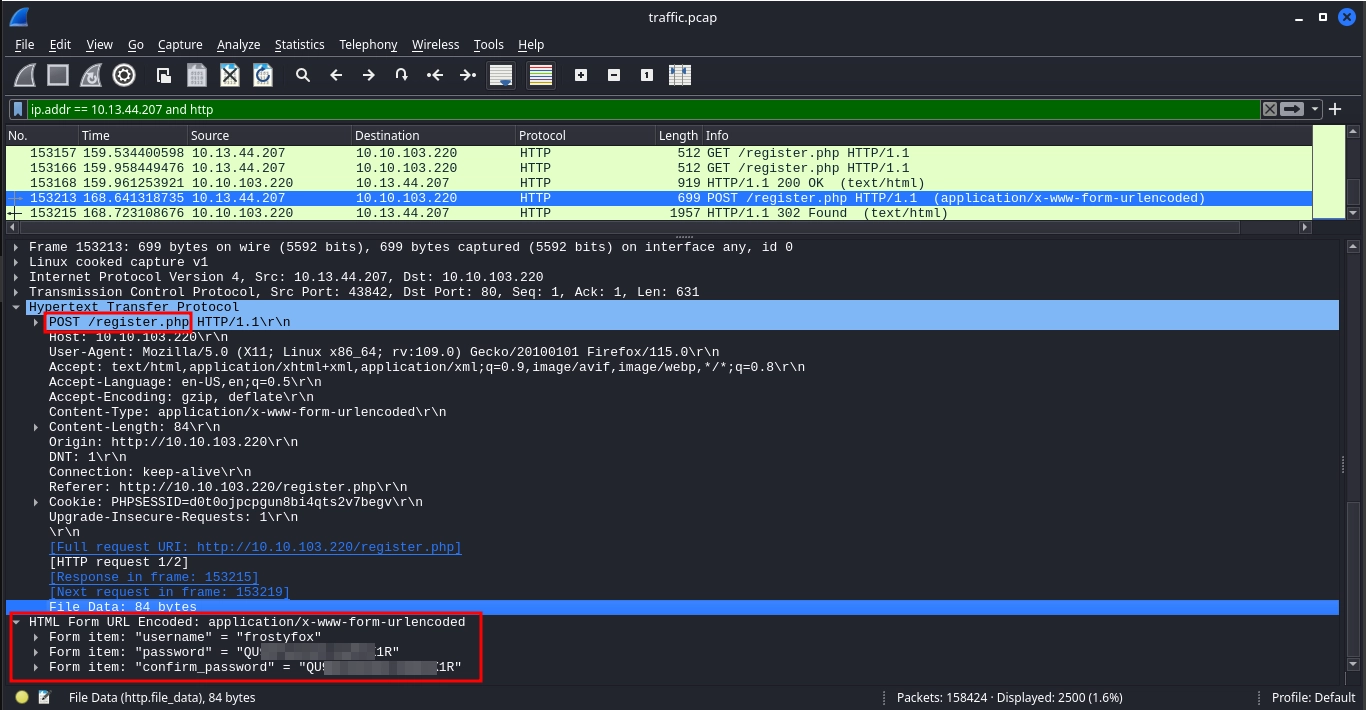The image size is (1366, 710).
Task: Click the Zoom in plus icon
Action: click(581, 75)
